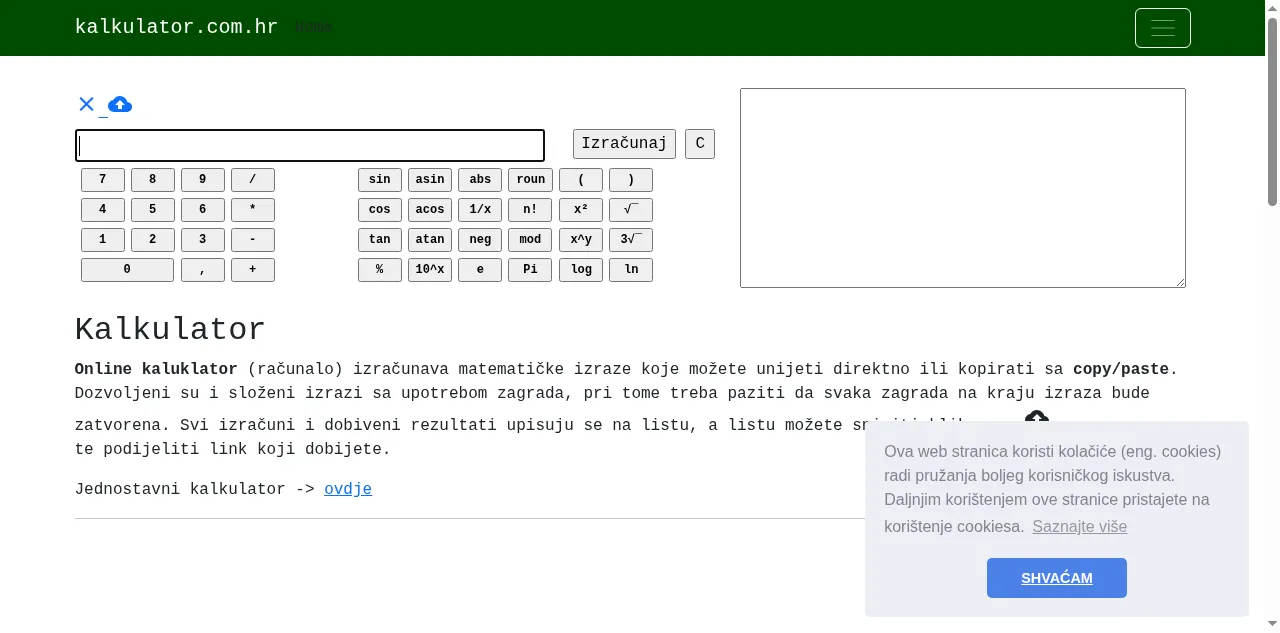This screenshot has width=1280, height=633.
Task: Click the blue X clear-list icon
Action: pyautogui.click(x=86, y=104)
